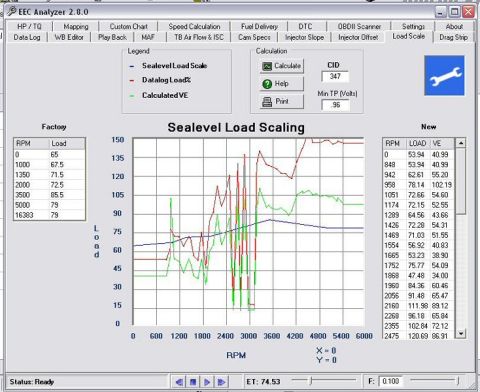Switch to the Data Log tab

tap(27, 37)
